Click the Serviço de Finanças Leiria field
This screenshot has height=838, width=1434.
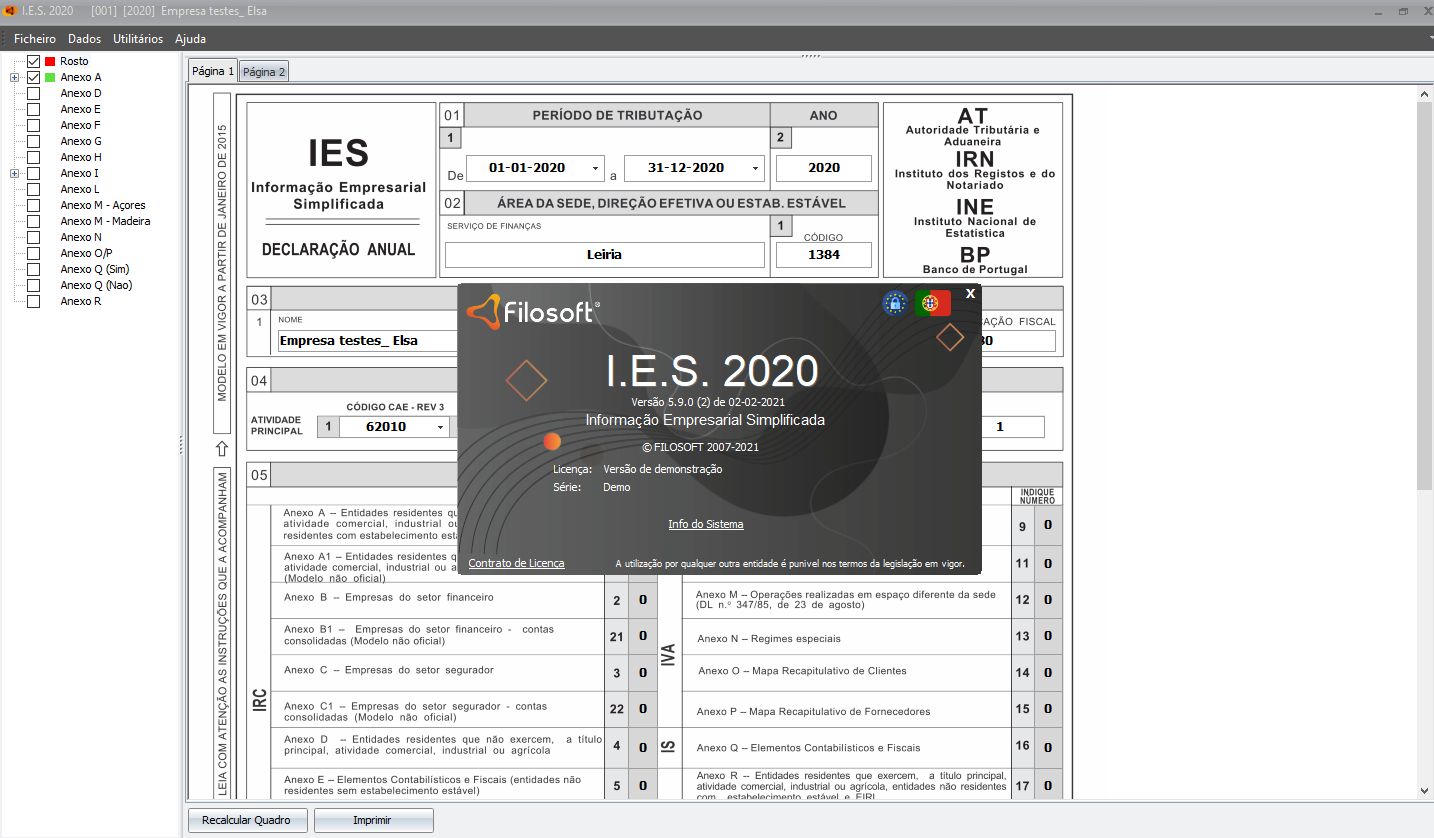pos(604,255)
